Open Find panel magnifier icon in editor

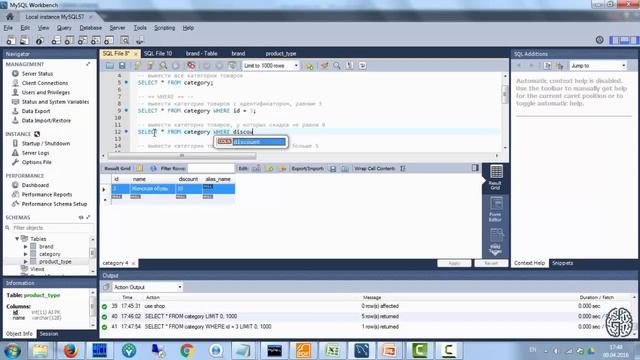[337, 65]
